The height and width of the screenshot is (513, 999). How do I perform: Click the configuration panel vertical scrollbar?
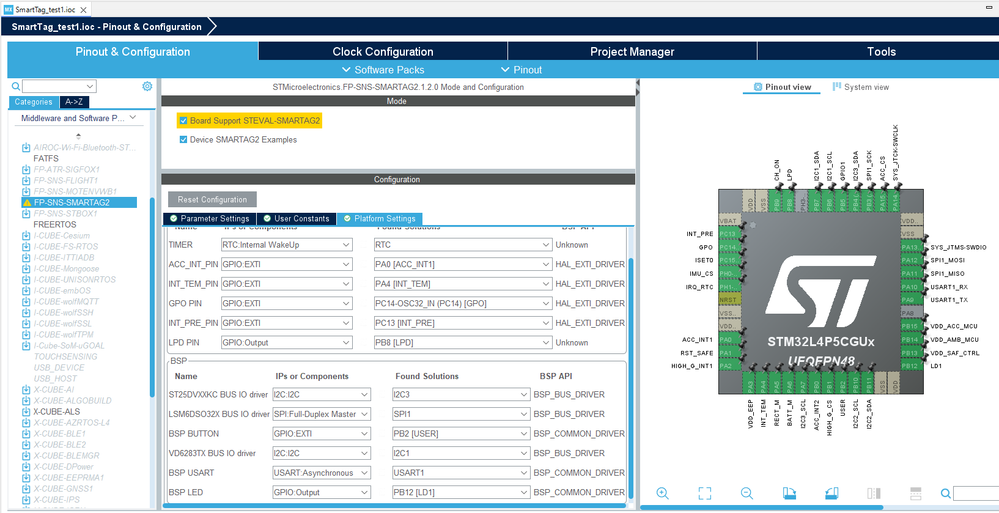(x=631, y=378)
